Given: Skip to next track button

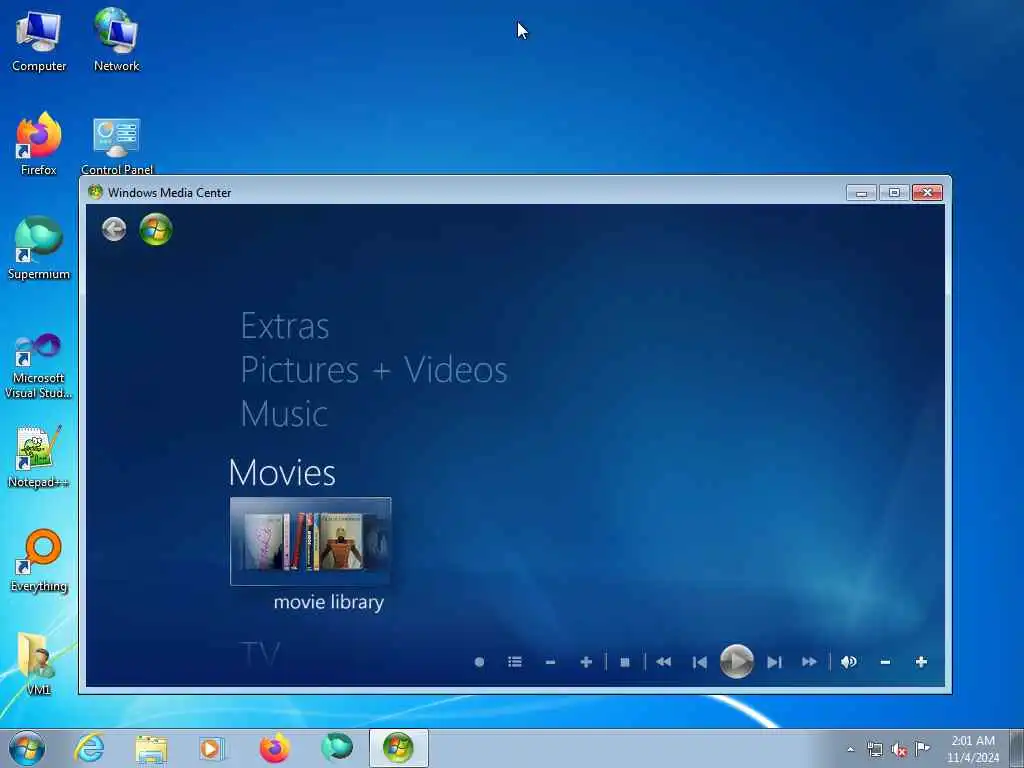Looking at the screenshot, I should click(x=774, y=662).
